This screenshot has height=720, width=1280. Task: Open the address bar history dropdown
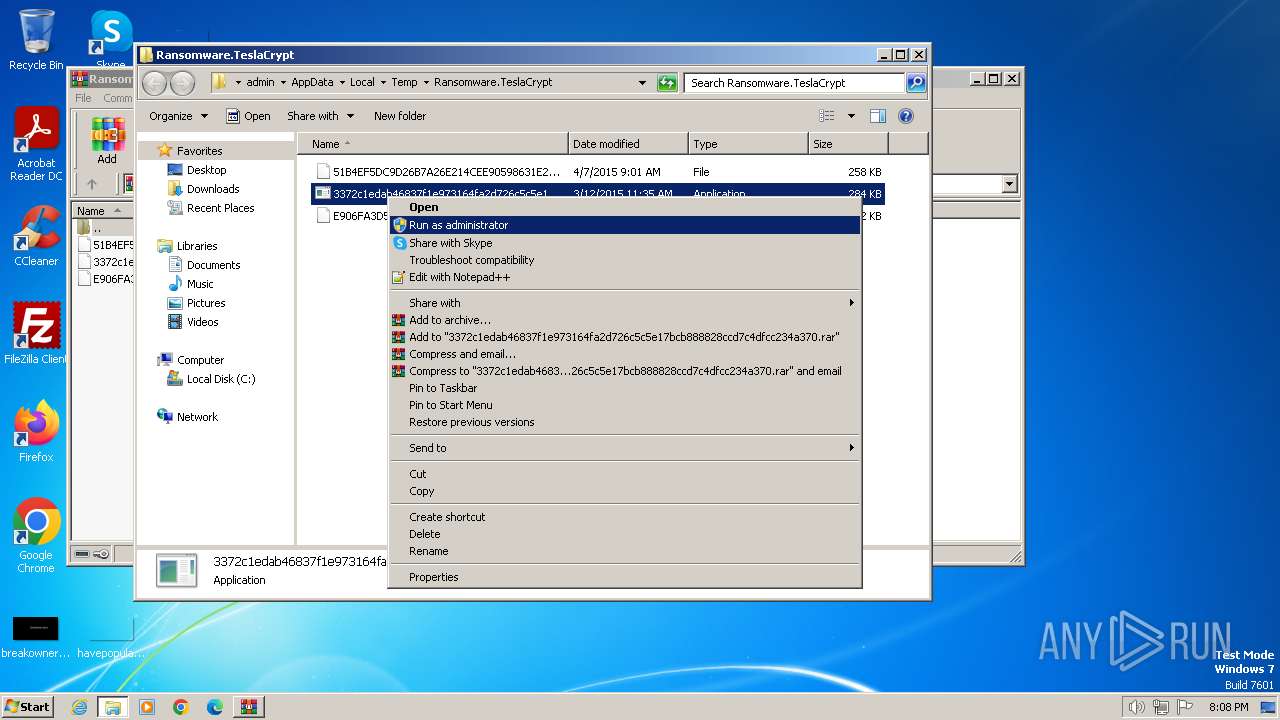(x=642, y=83)
